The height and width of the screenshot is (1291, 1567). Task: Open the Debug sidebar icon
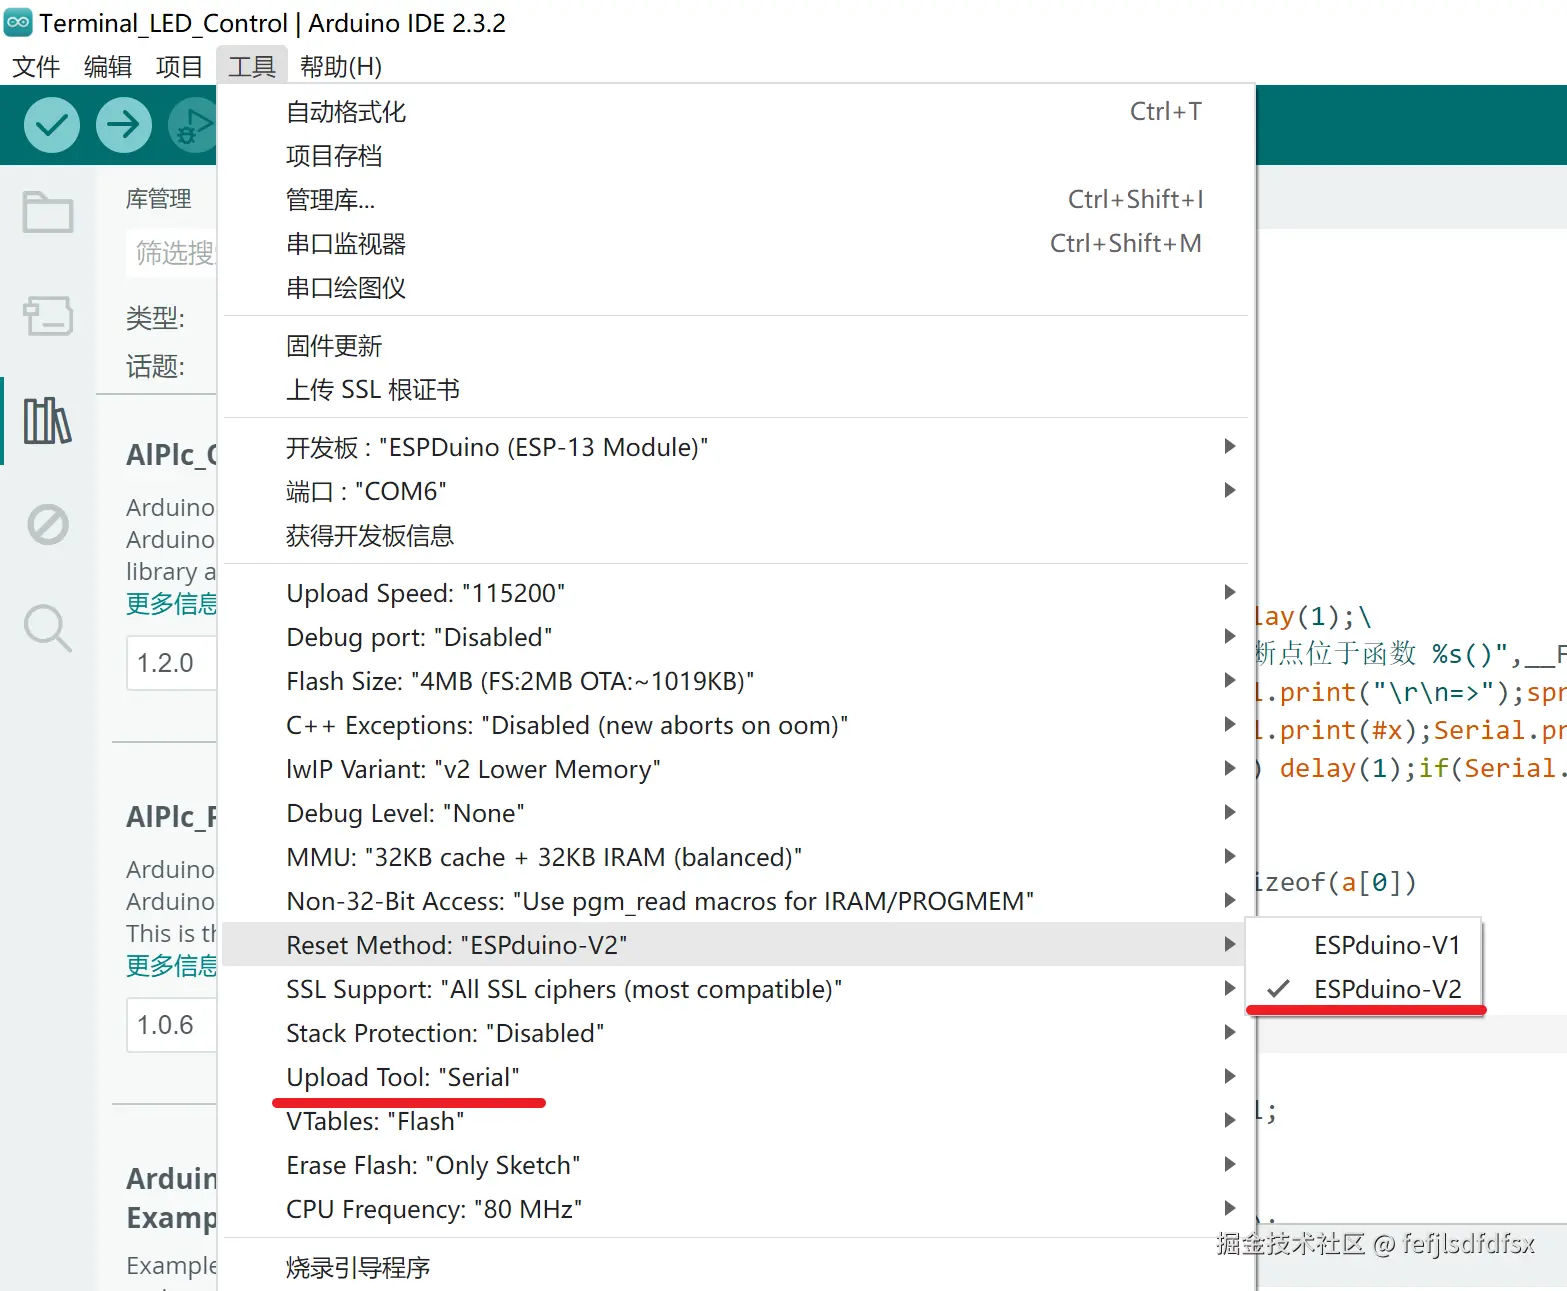[48, 524]
